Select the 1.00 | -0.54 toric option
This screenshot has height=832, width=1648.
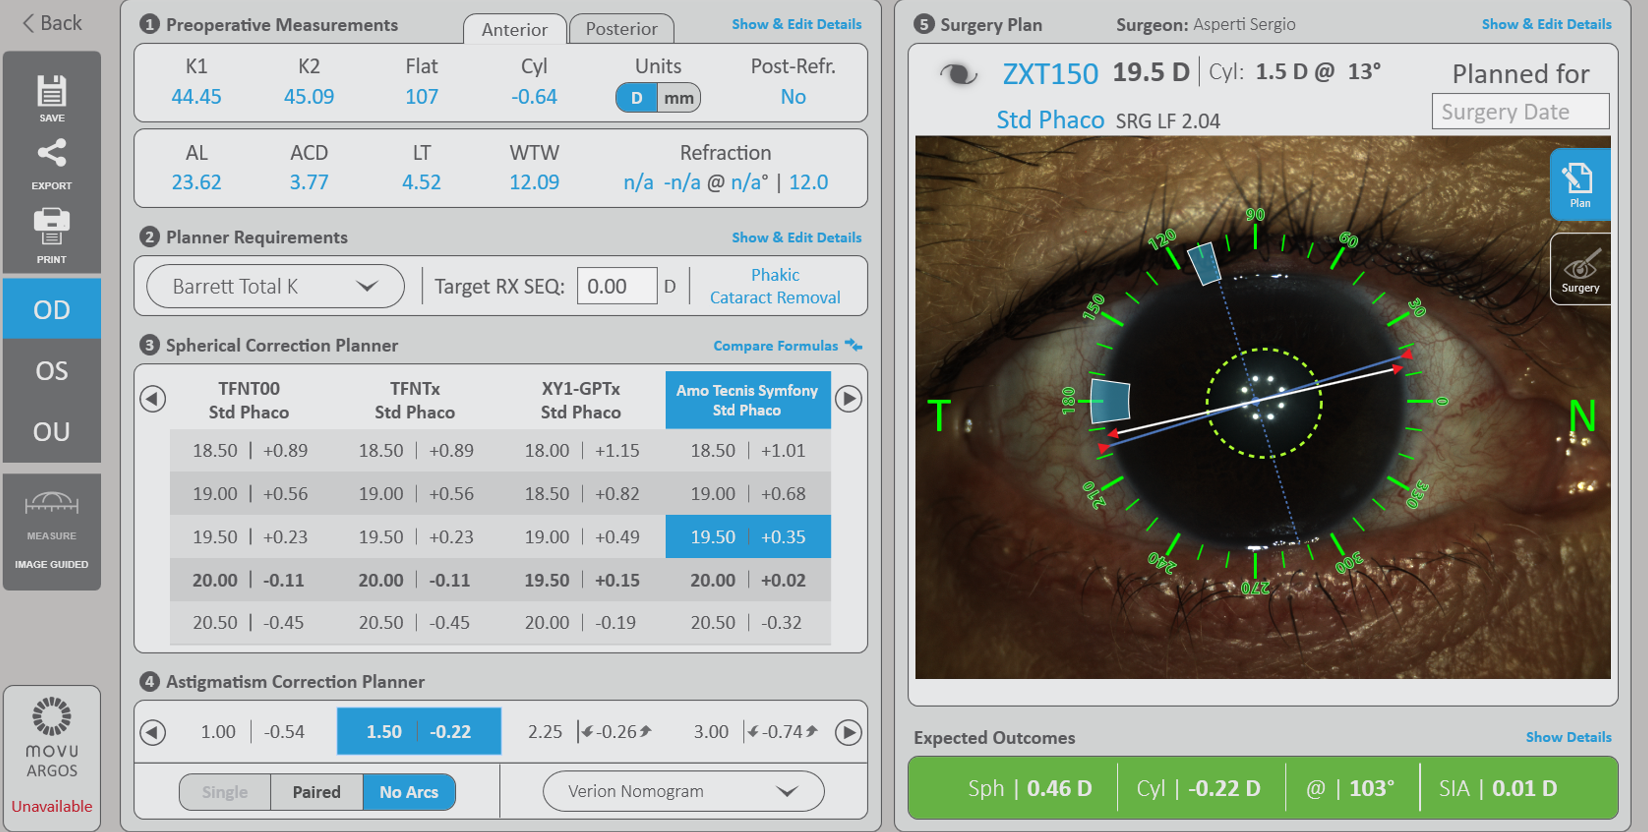(252, 732)
